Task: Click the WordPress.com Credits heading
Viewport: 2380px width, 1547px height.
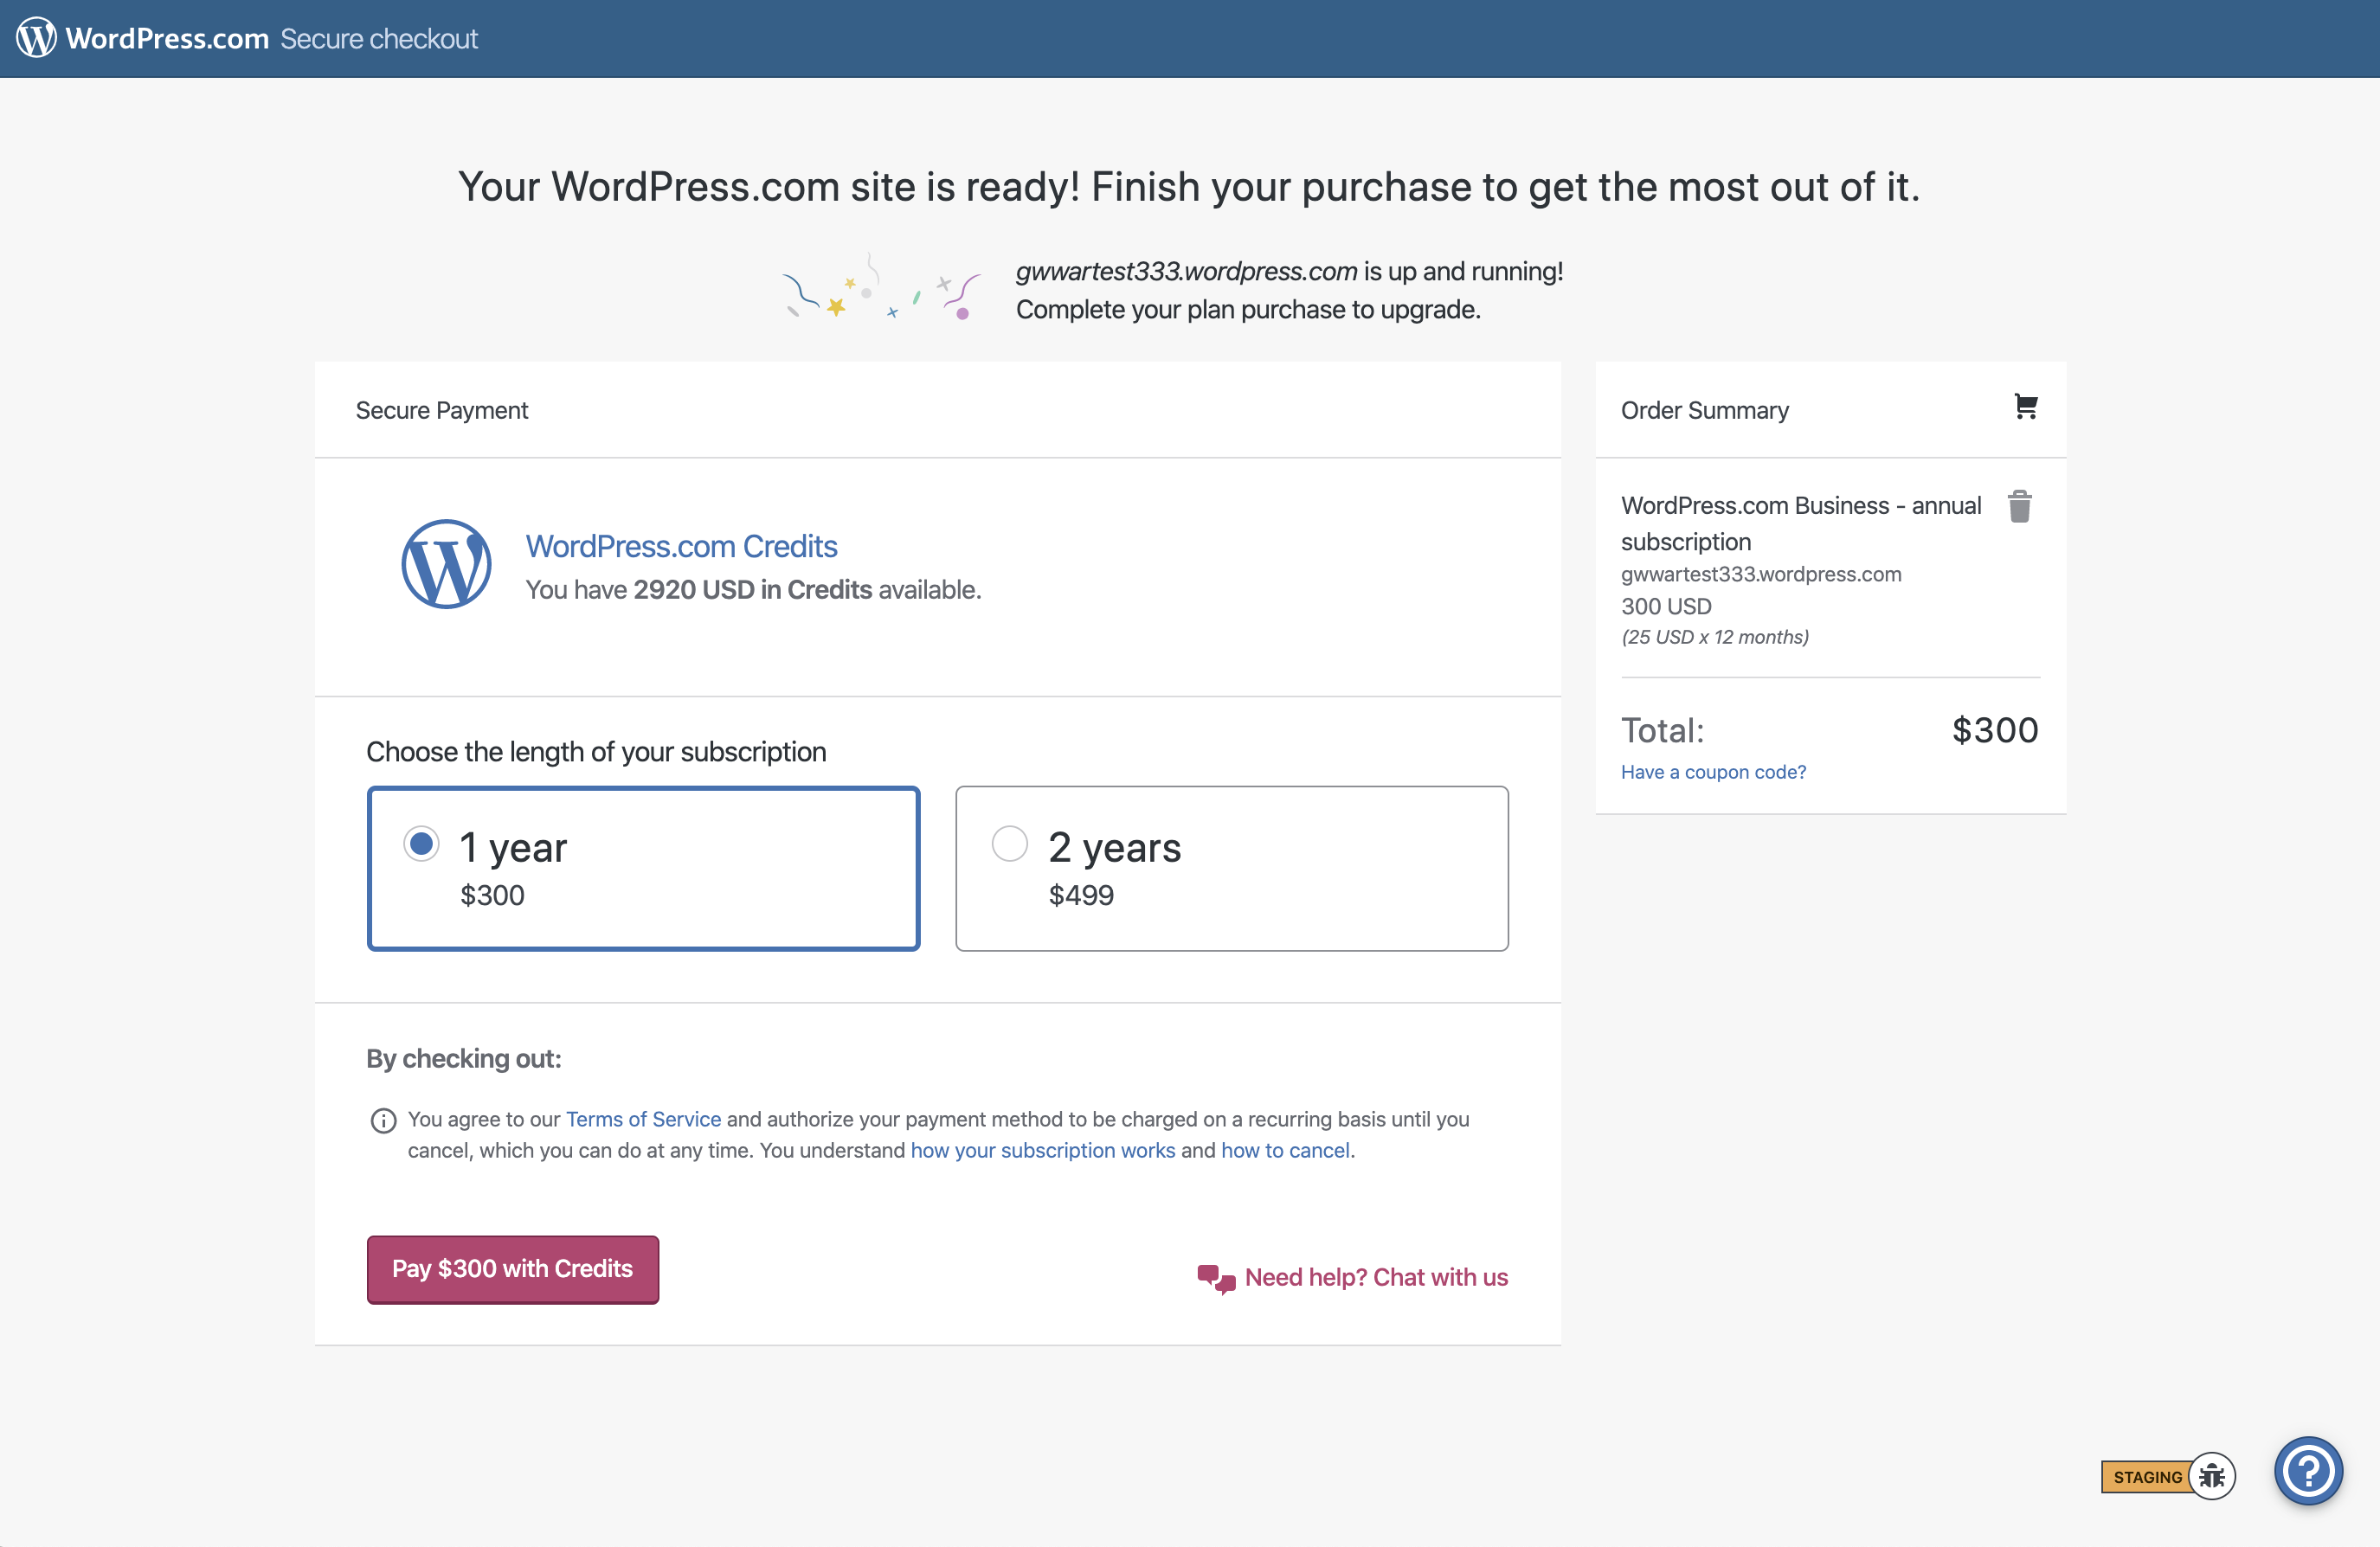Action: tap(681, 546)
